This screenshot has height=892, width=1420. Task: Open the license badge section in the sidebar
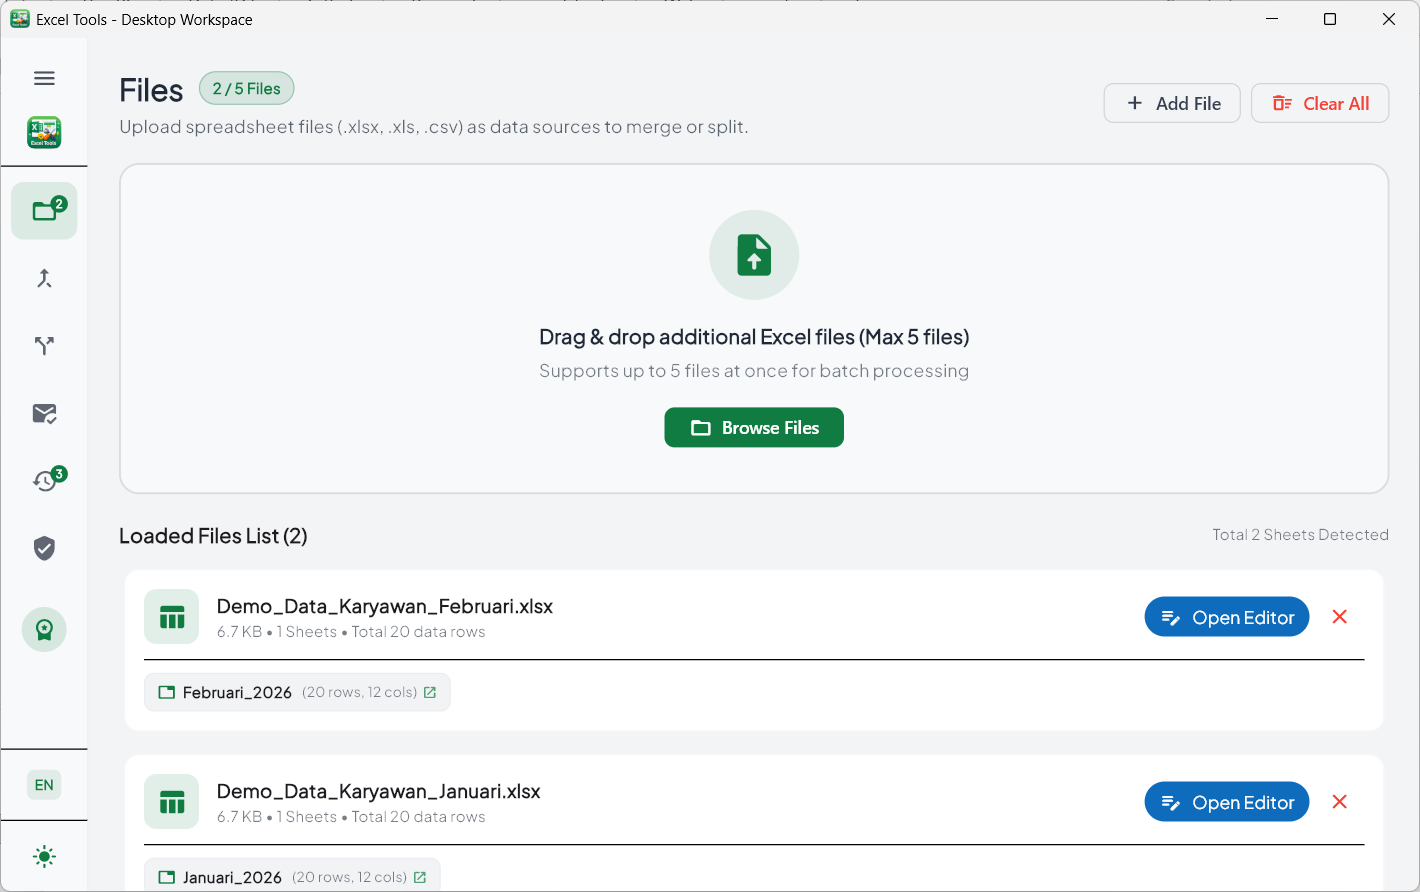point(44,630)
